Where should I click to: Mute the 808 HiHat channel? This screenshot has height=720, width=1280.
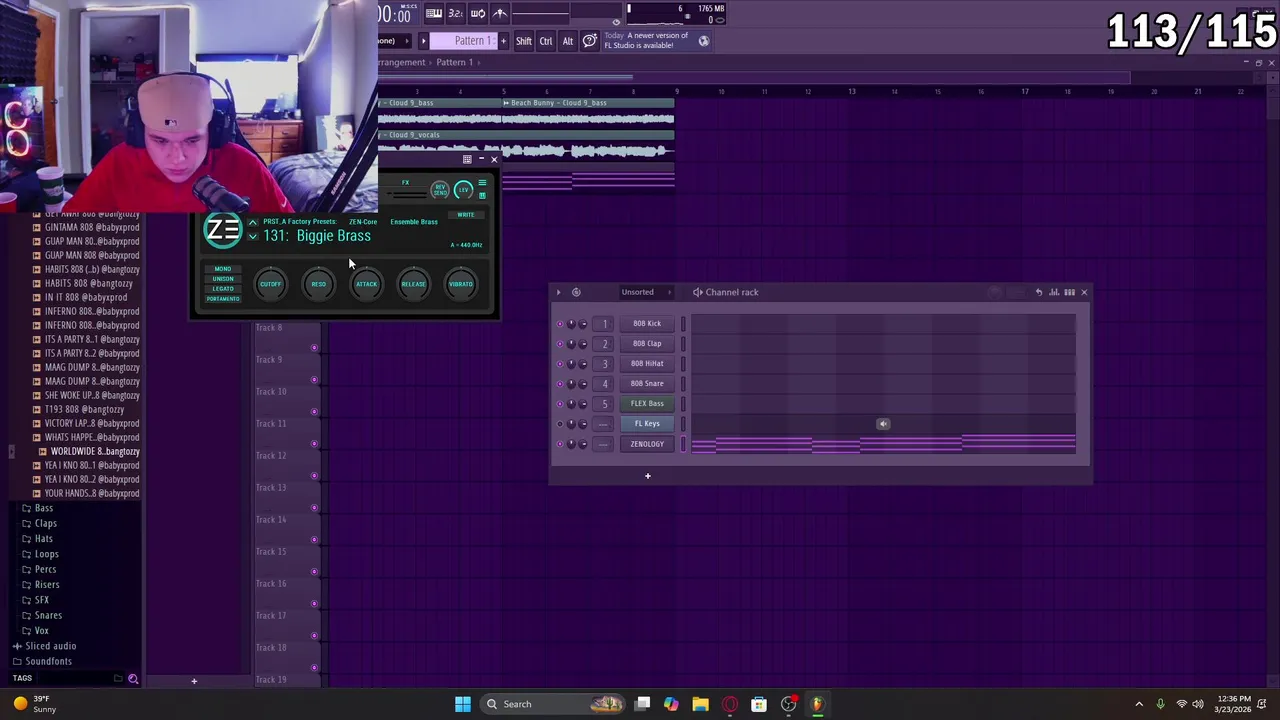[560, 364]
